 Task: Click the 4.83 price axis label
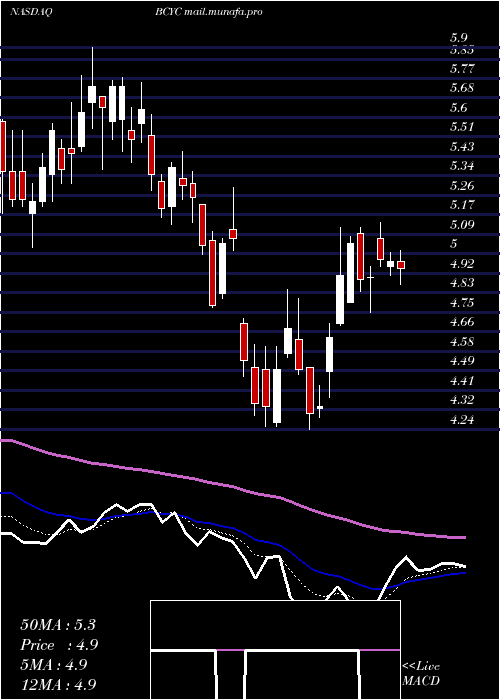tap(462, 283)
